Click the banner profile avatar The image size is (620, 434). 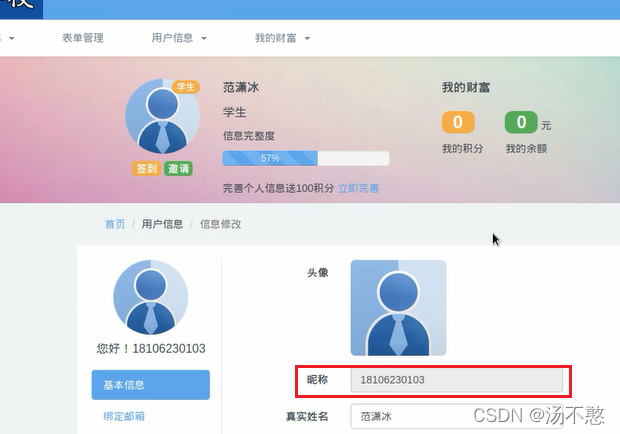(163, 116)
